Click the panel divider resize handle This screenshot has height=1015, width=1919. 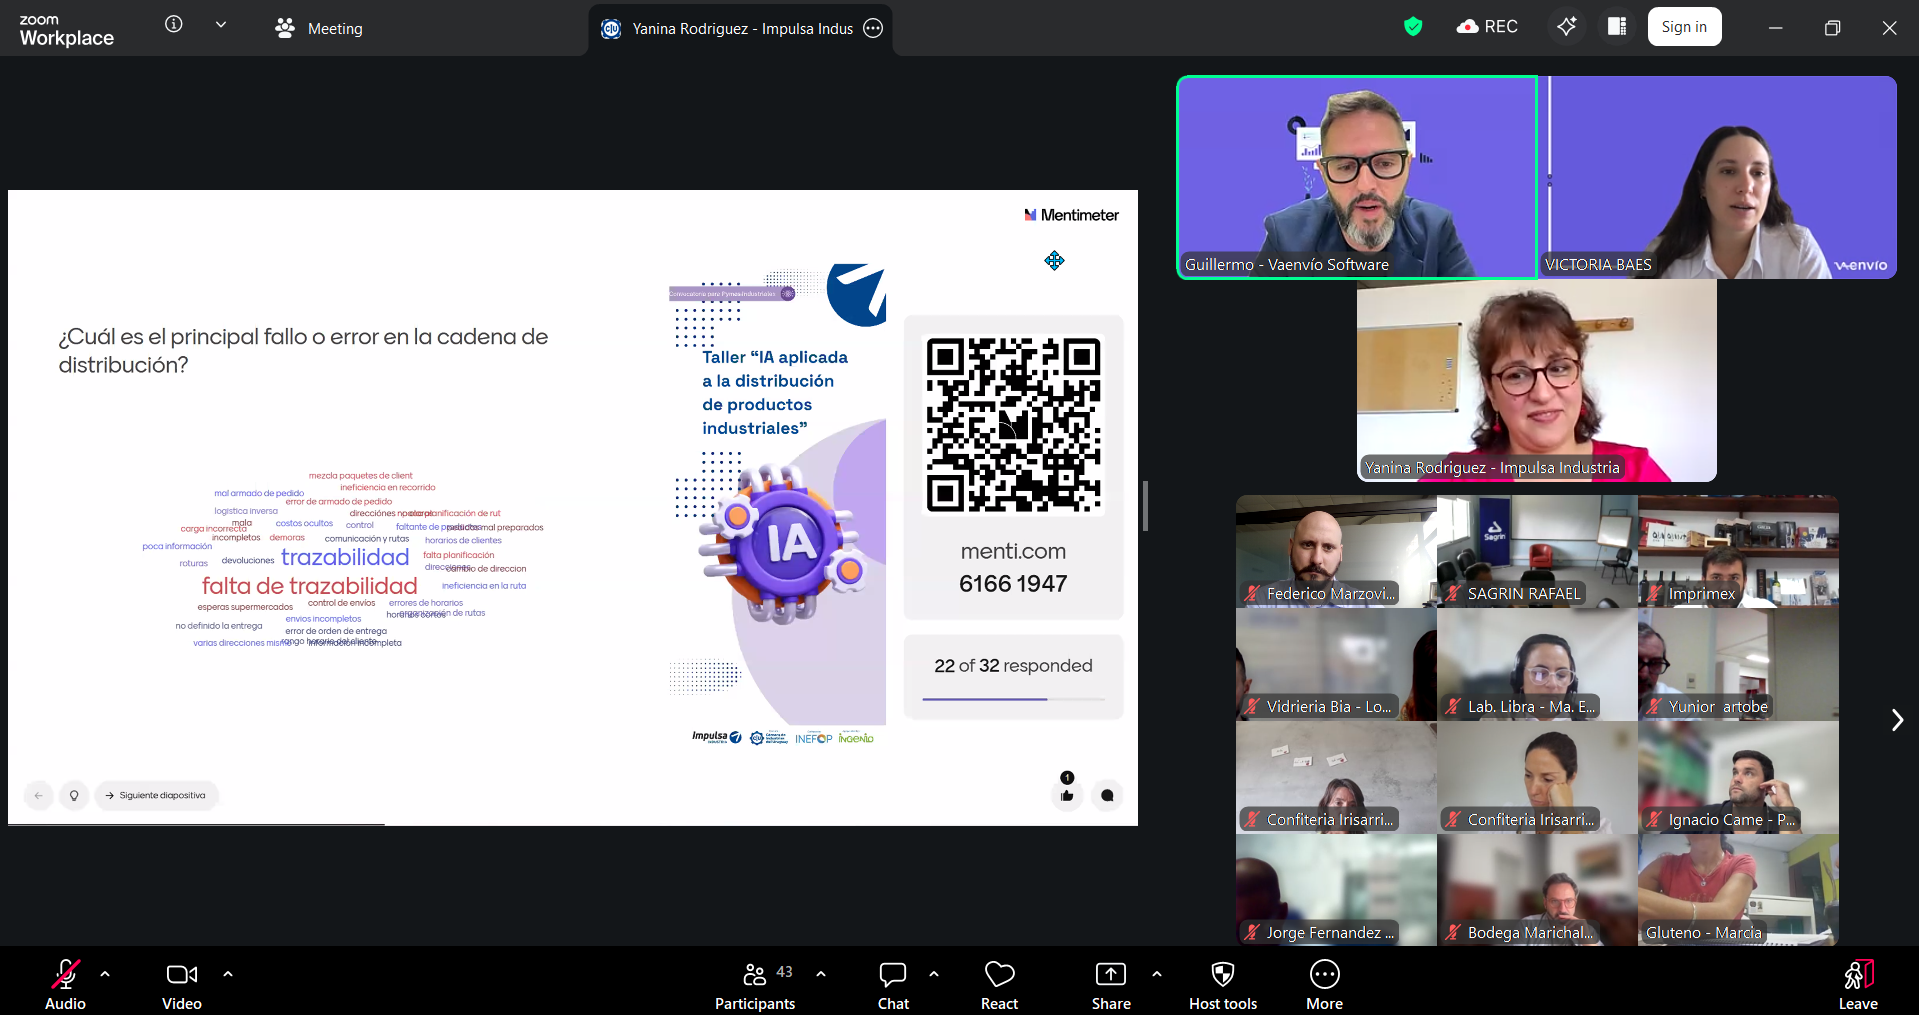point(1145,506)
